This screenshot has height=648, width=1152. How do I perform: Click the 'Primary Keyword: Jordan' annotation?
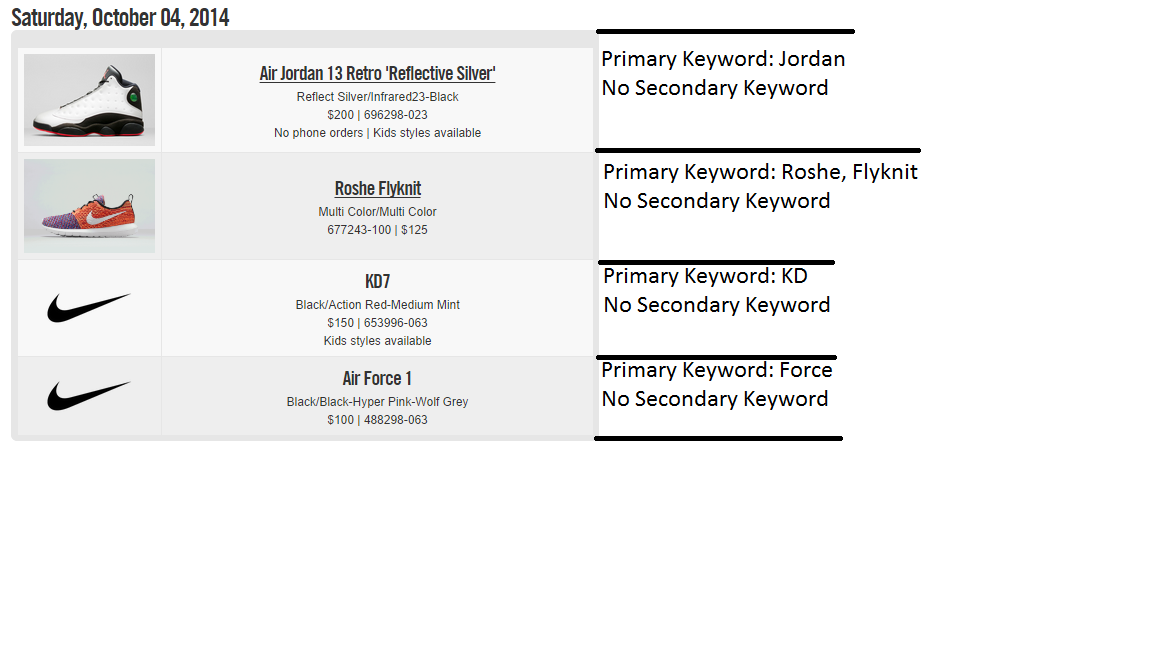(x=723, y=59)
